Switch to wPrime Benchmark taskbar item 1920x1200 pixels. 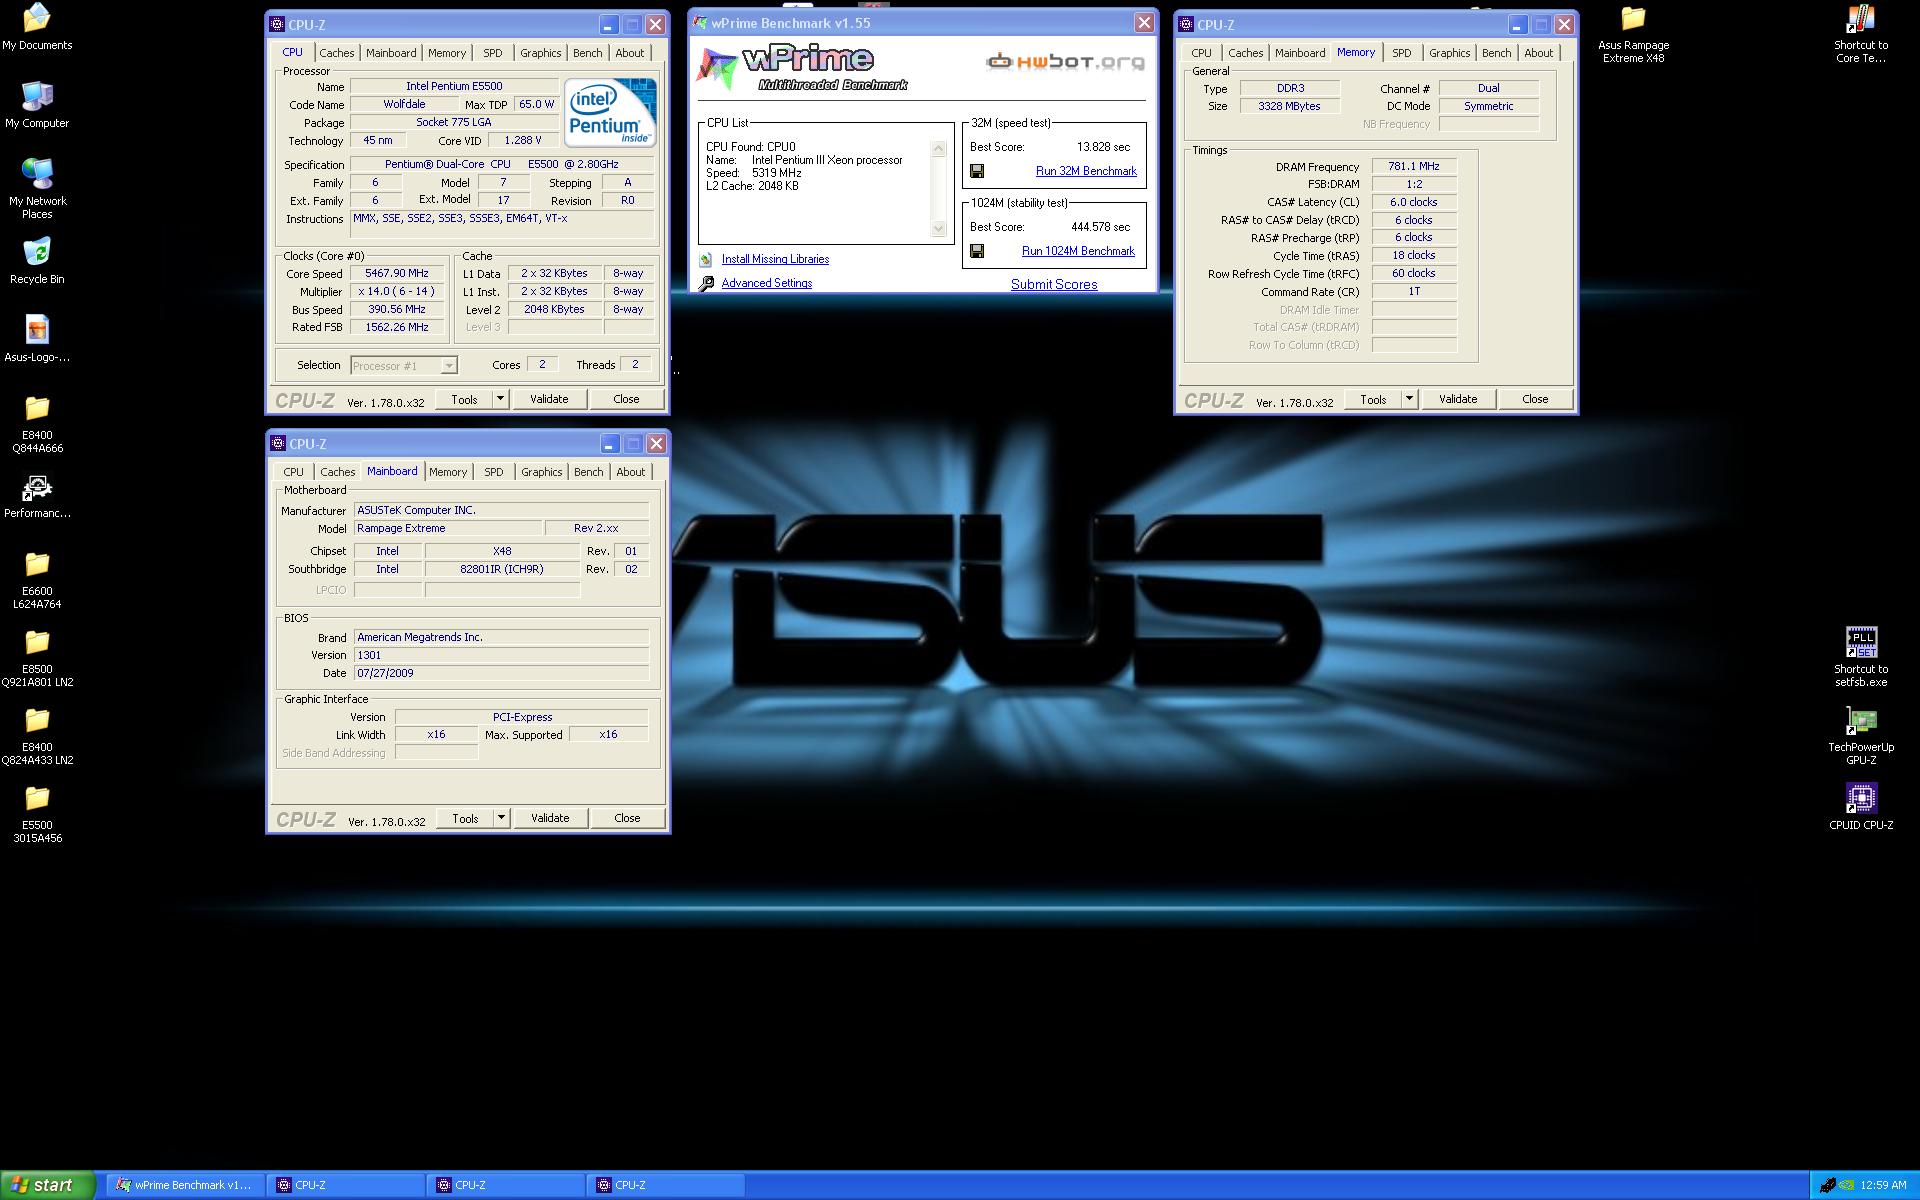coord(184,1185)
